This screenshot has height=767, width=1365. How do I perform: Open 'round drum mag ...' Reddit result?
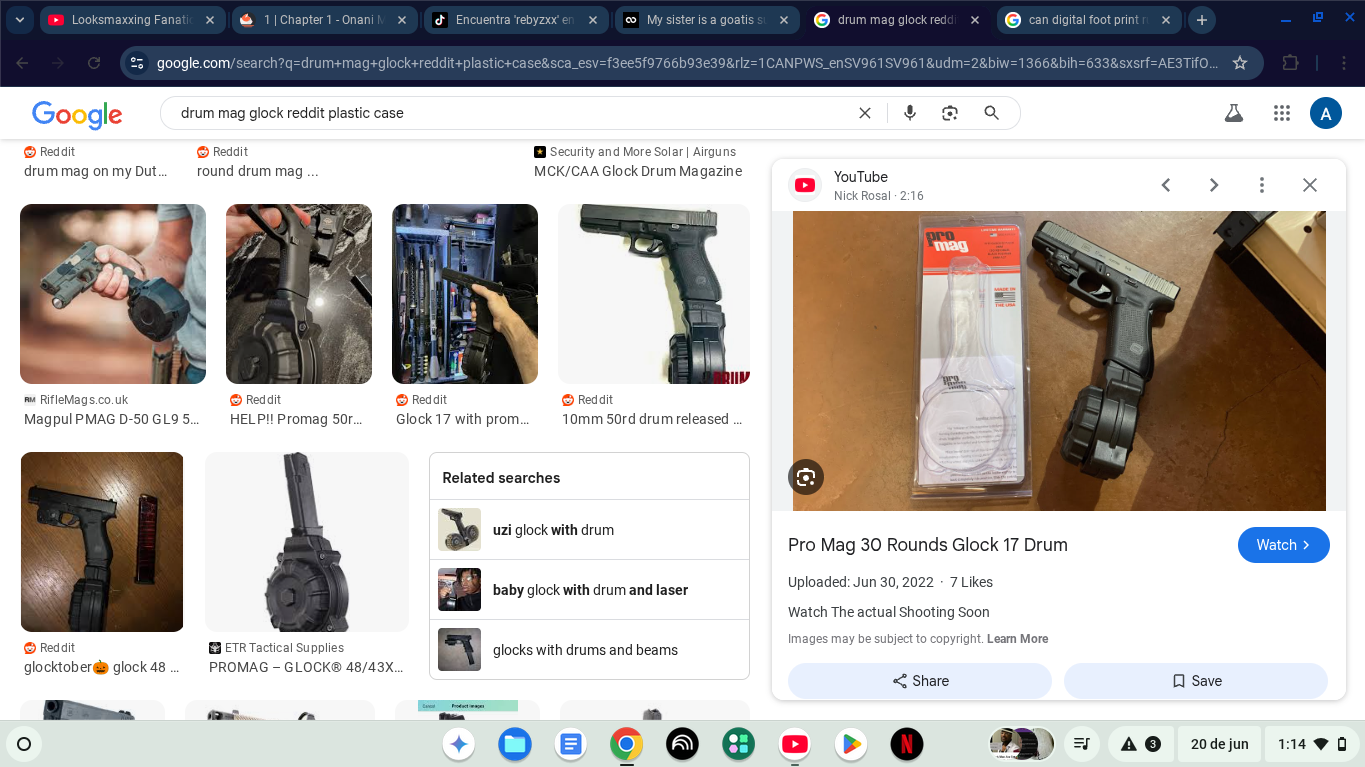257,171
